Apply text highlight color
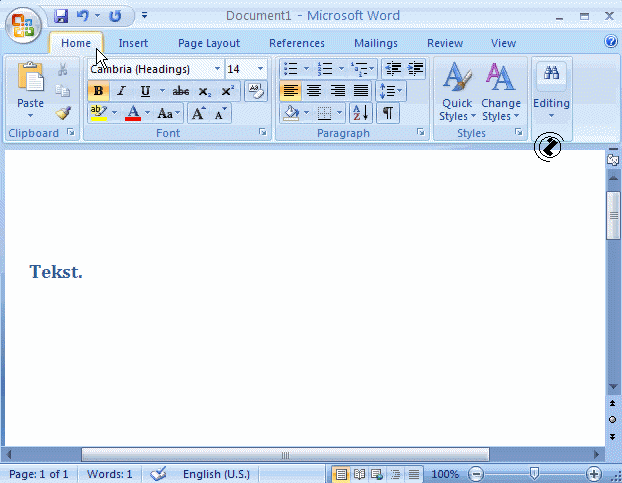The height and width of the screenshot is (483, 622). coord(98,113)
